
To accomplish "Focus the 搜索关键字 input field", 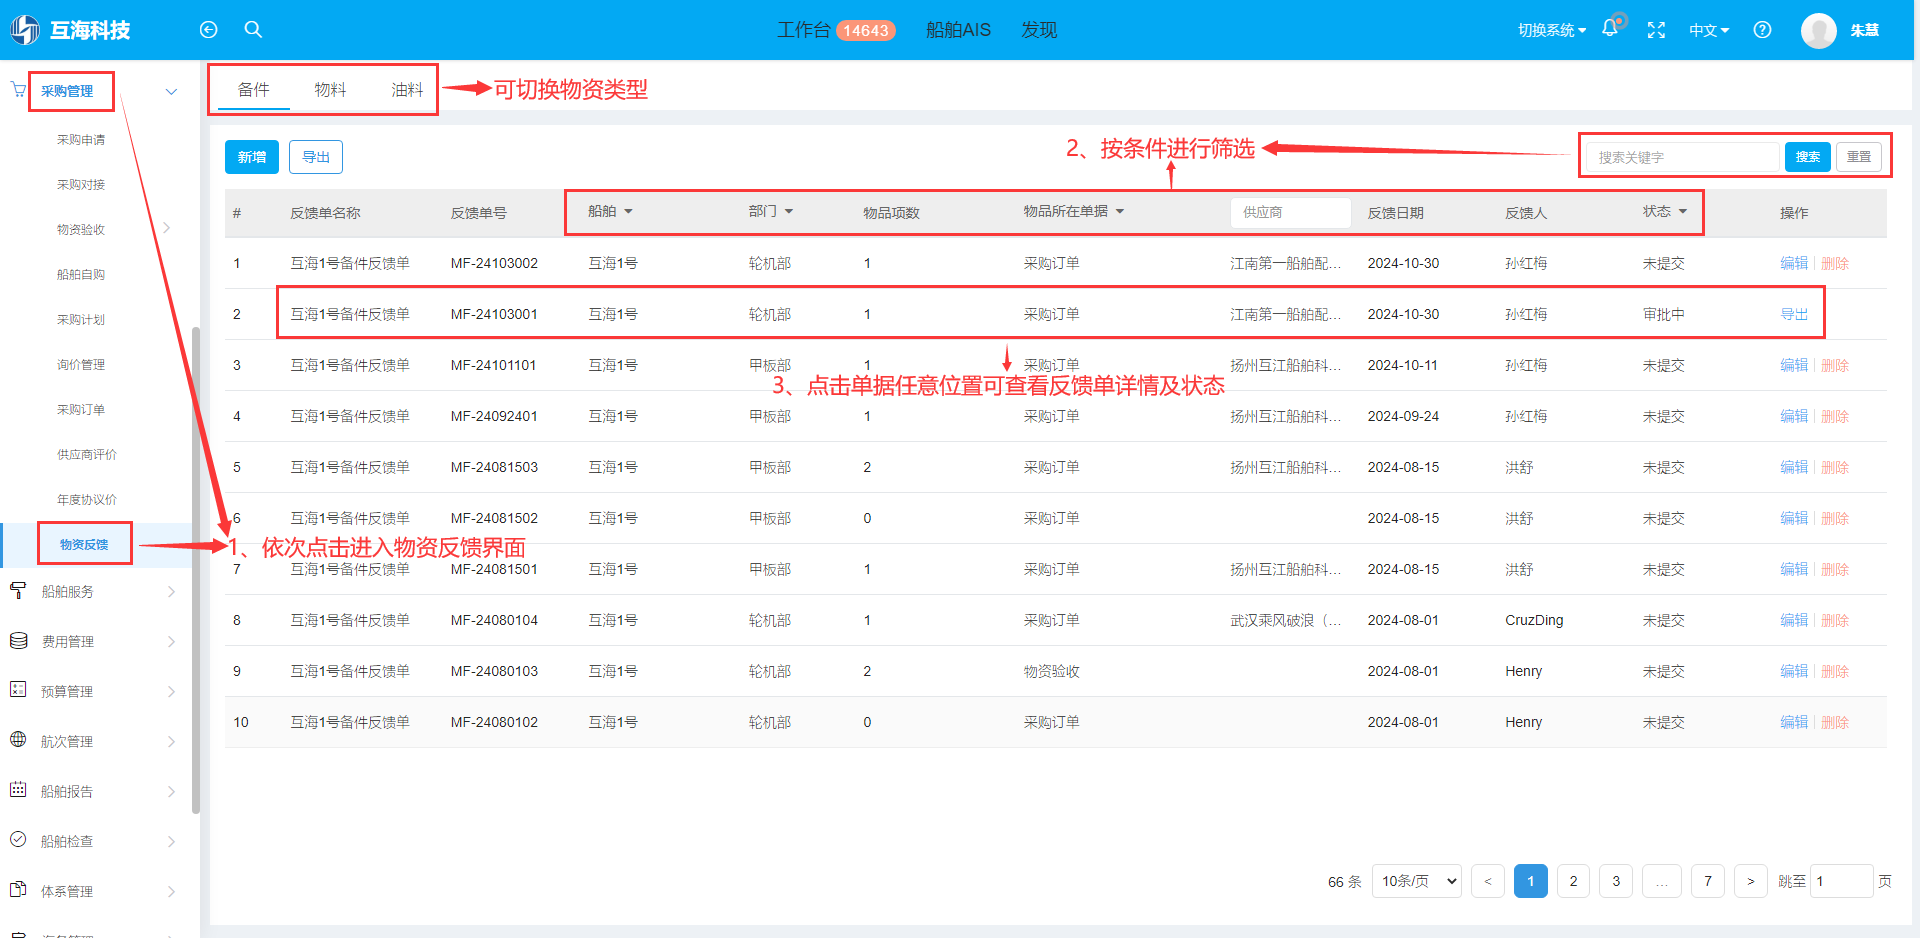I will point(1684,157).
